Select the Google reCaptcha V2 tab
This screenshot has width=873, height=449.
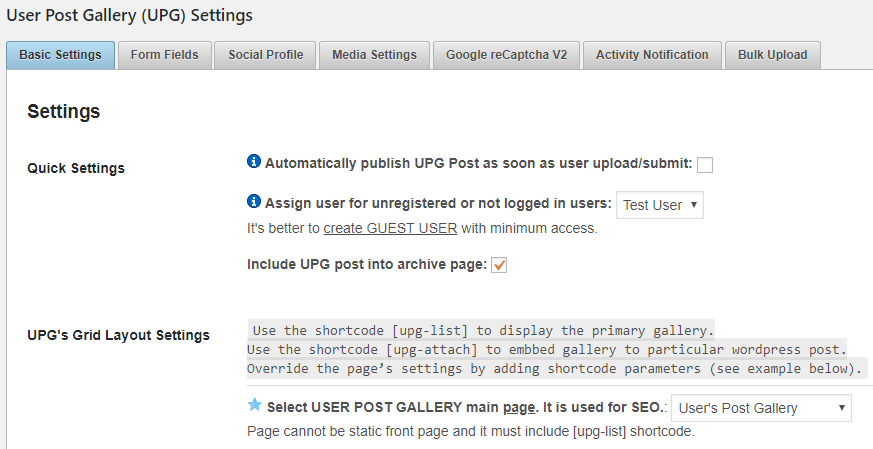tap(506, 55)
